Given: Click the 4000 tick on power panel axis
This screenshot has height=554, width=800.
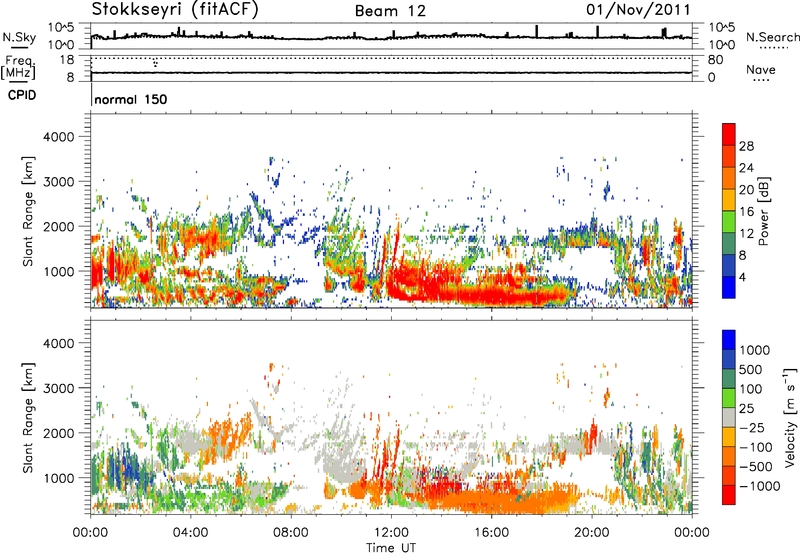Looking at the screenshot, I should [x=59, y=137].
